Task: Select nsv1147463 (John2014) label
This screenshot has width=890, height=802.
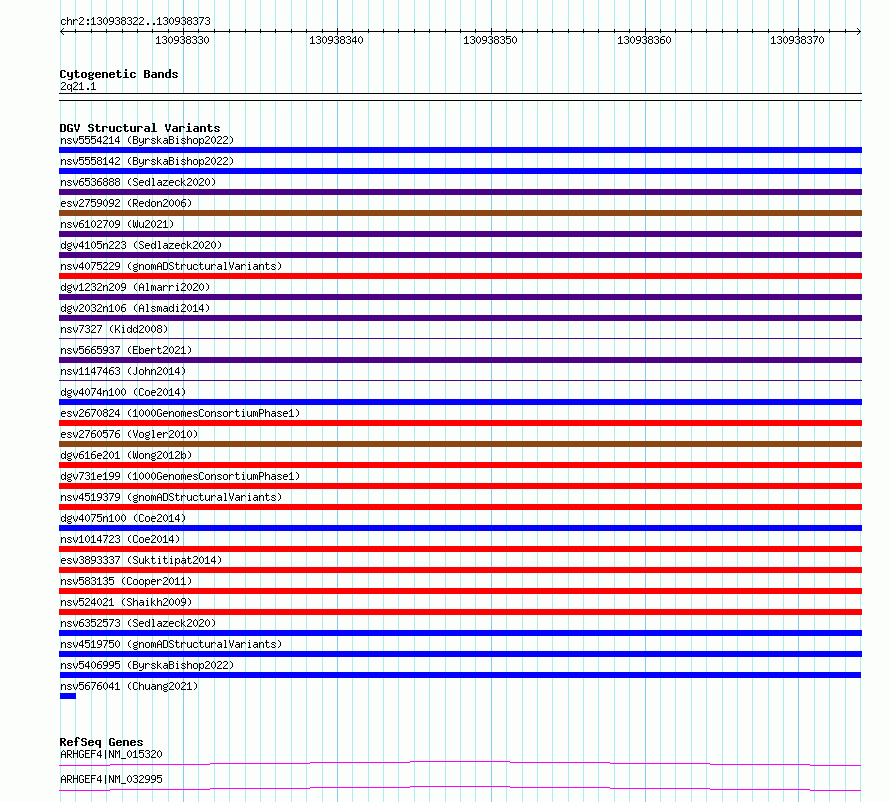Action: coord(123,371)
